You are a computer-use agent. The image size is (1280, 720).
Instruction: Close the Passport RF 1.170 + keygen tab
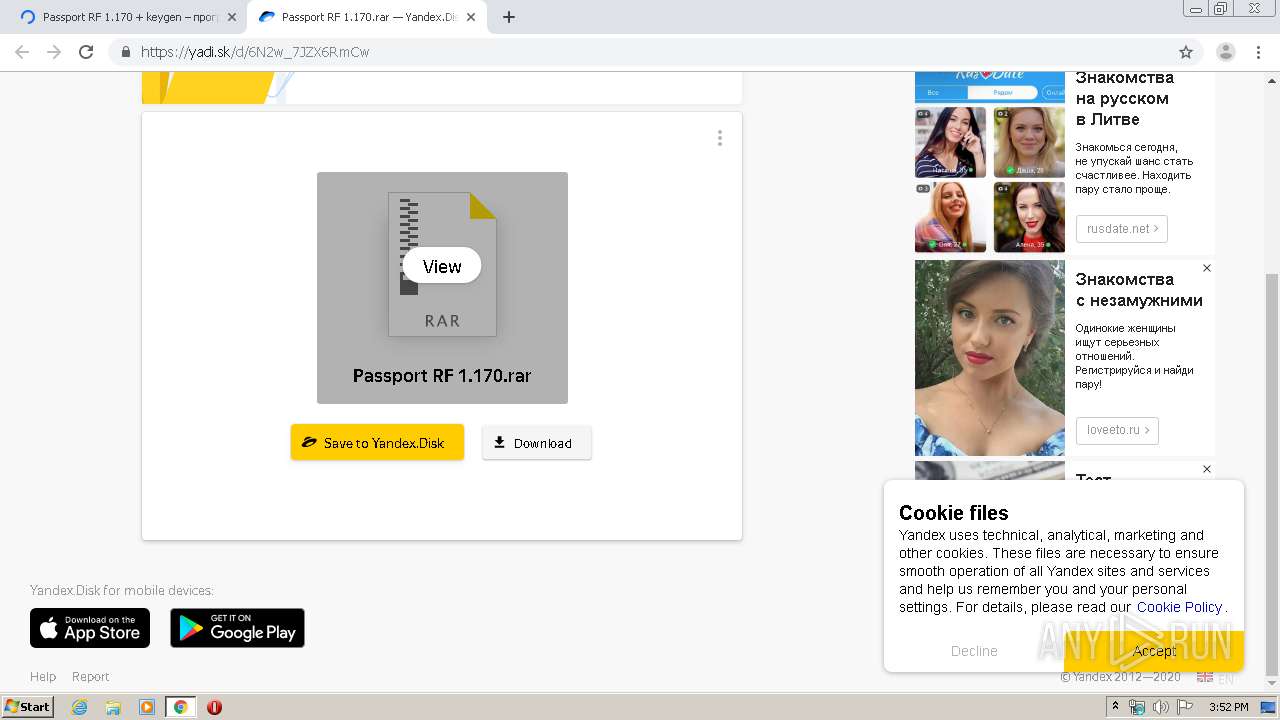tap(232, 17)
